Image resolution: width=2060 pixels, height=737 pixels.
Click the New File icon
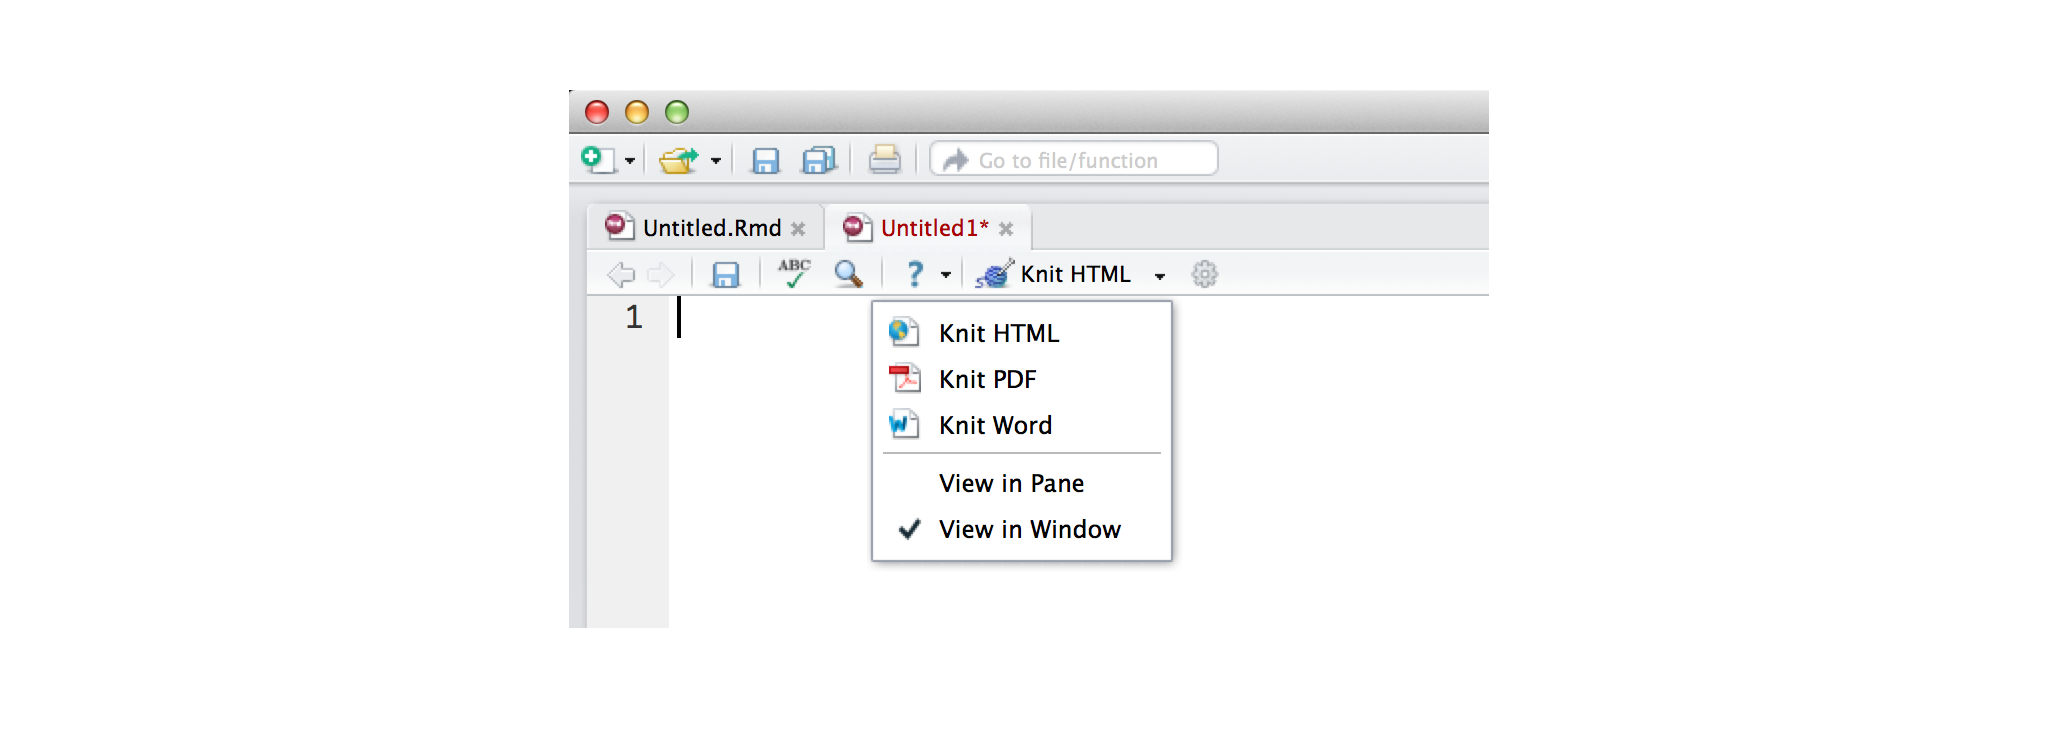(x=598, y=160)
